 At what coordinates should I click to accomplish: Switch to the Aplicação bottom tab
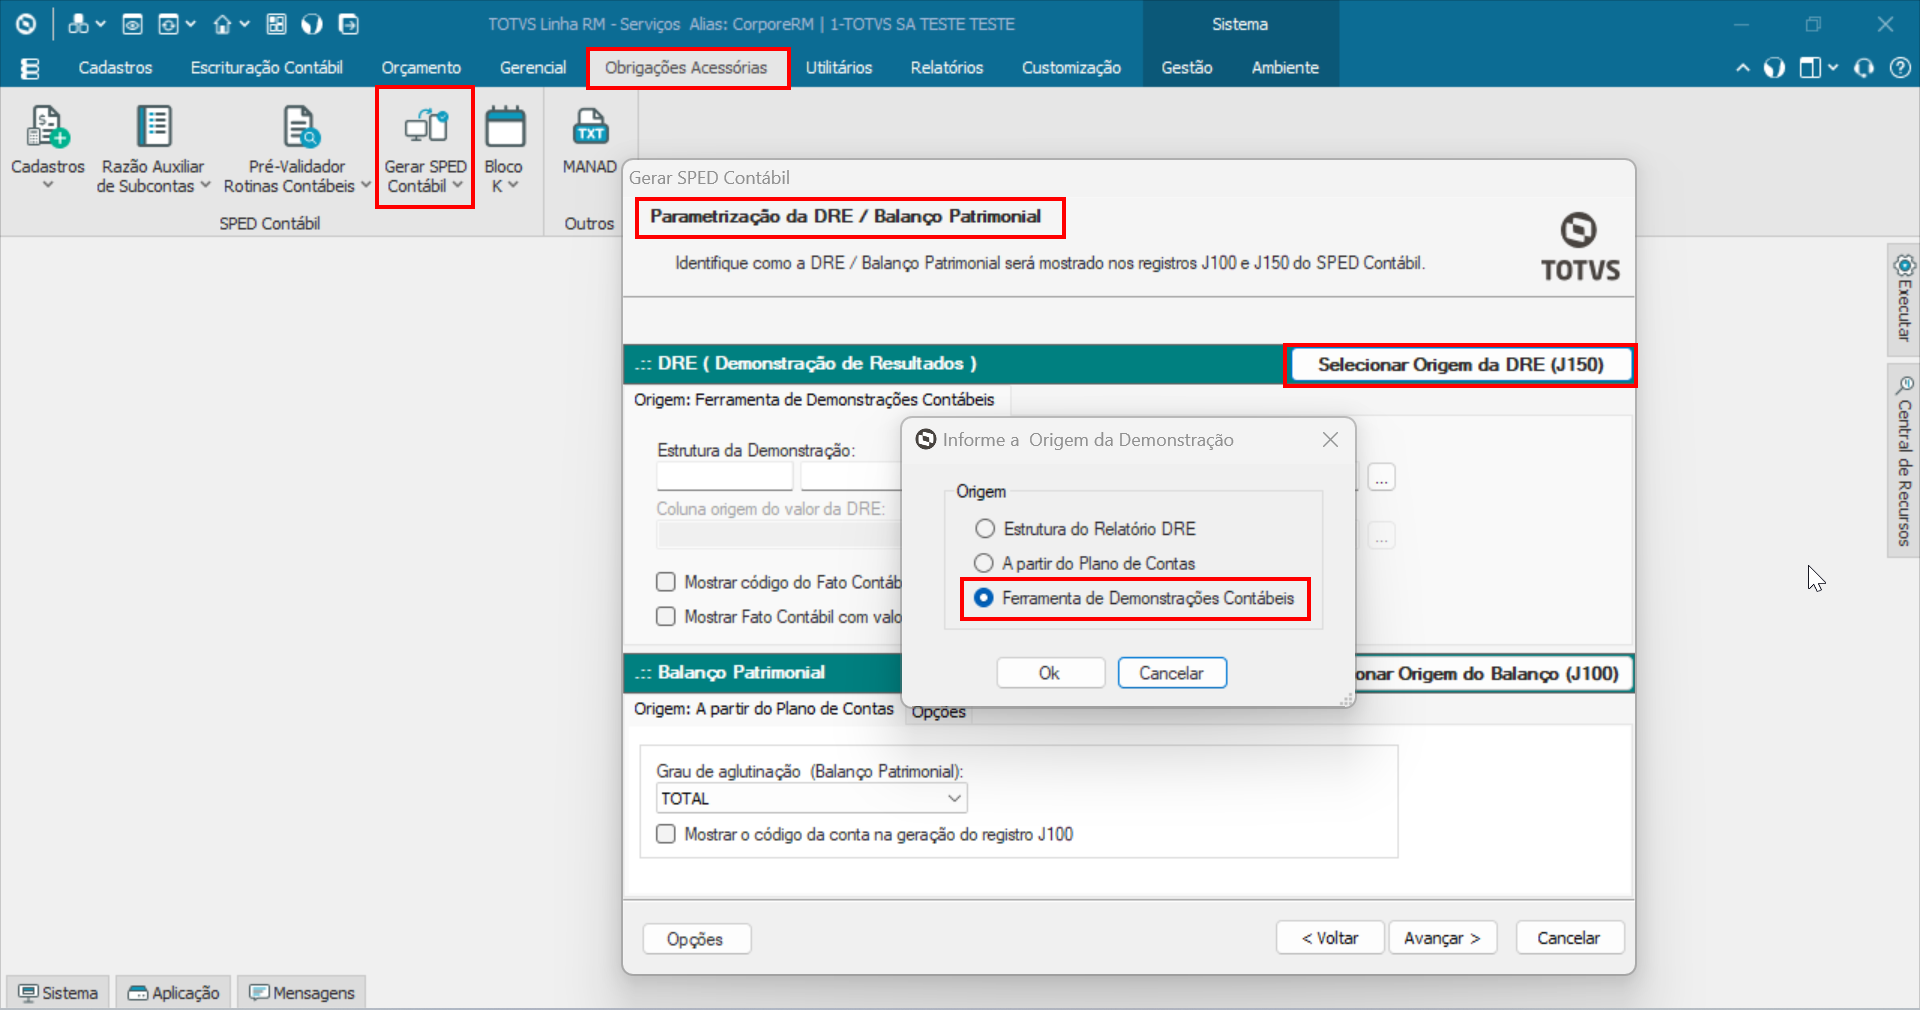pyautogui.click(x=174, y=992)
